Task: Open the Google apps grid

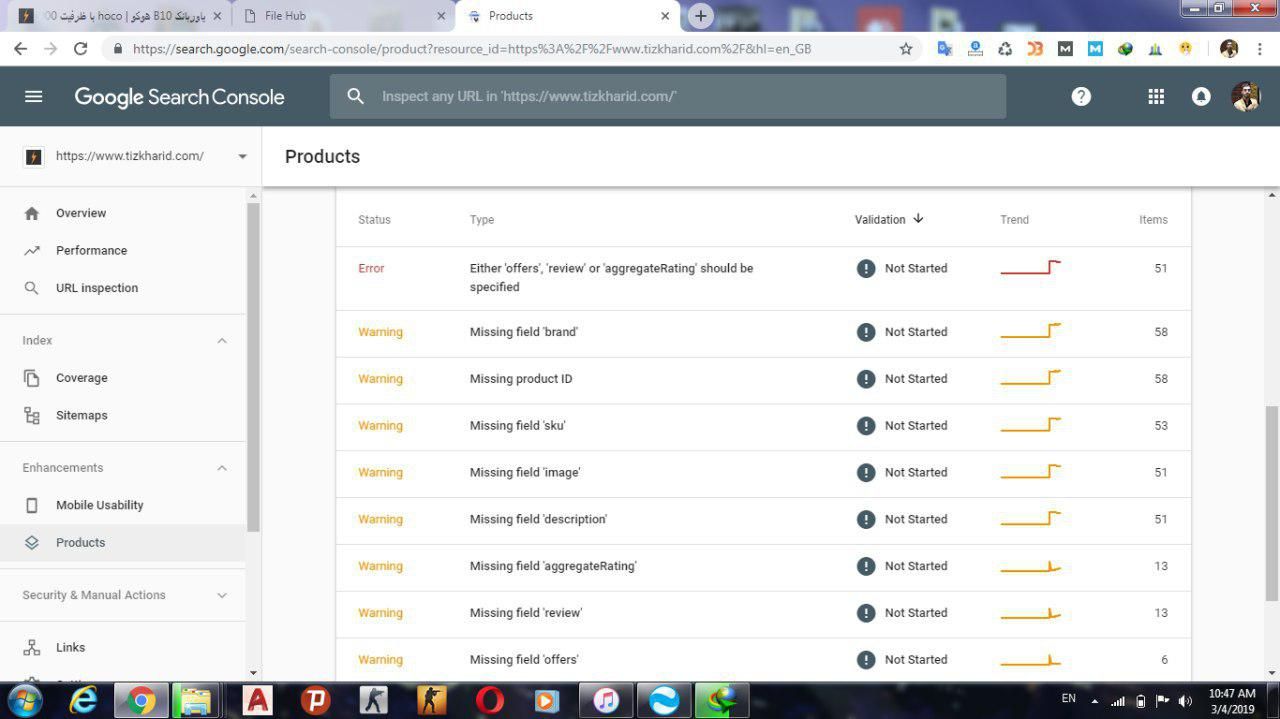Action: [x=1156, y=96]
